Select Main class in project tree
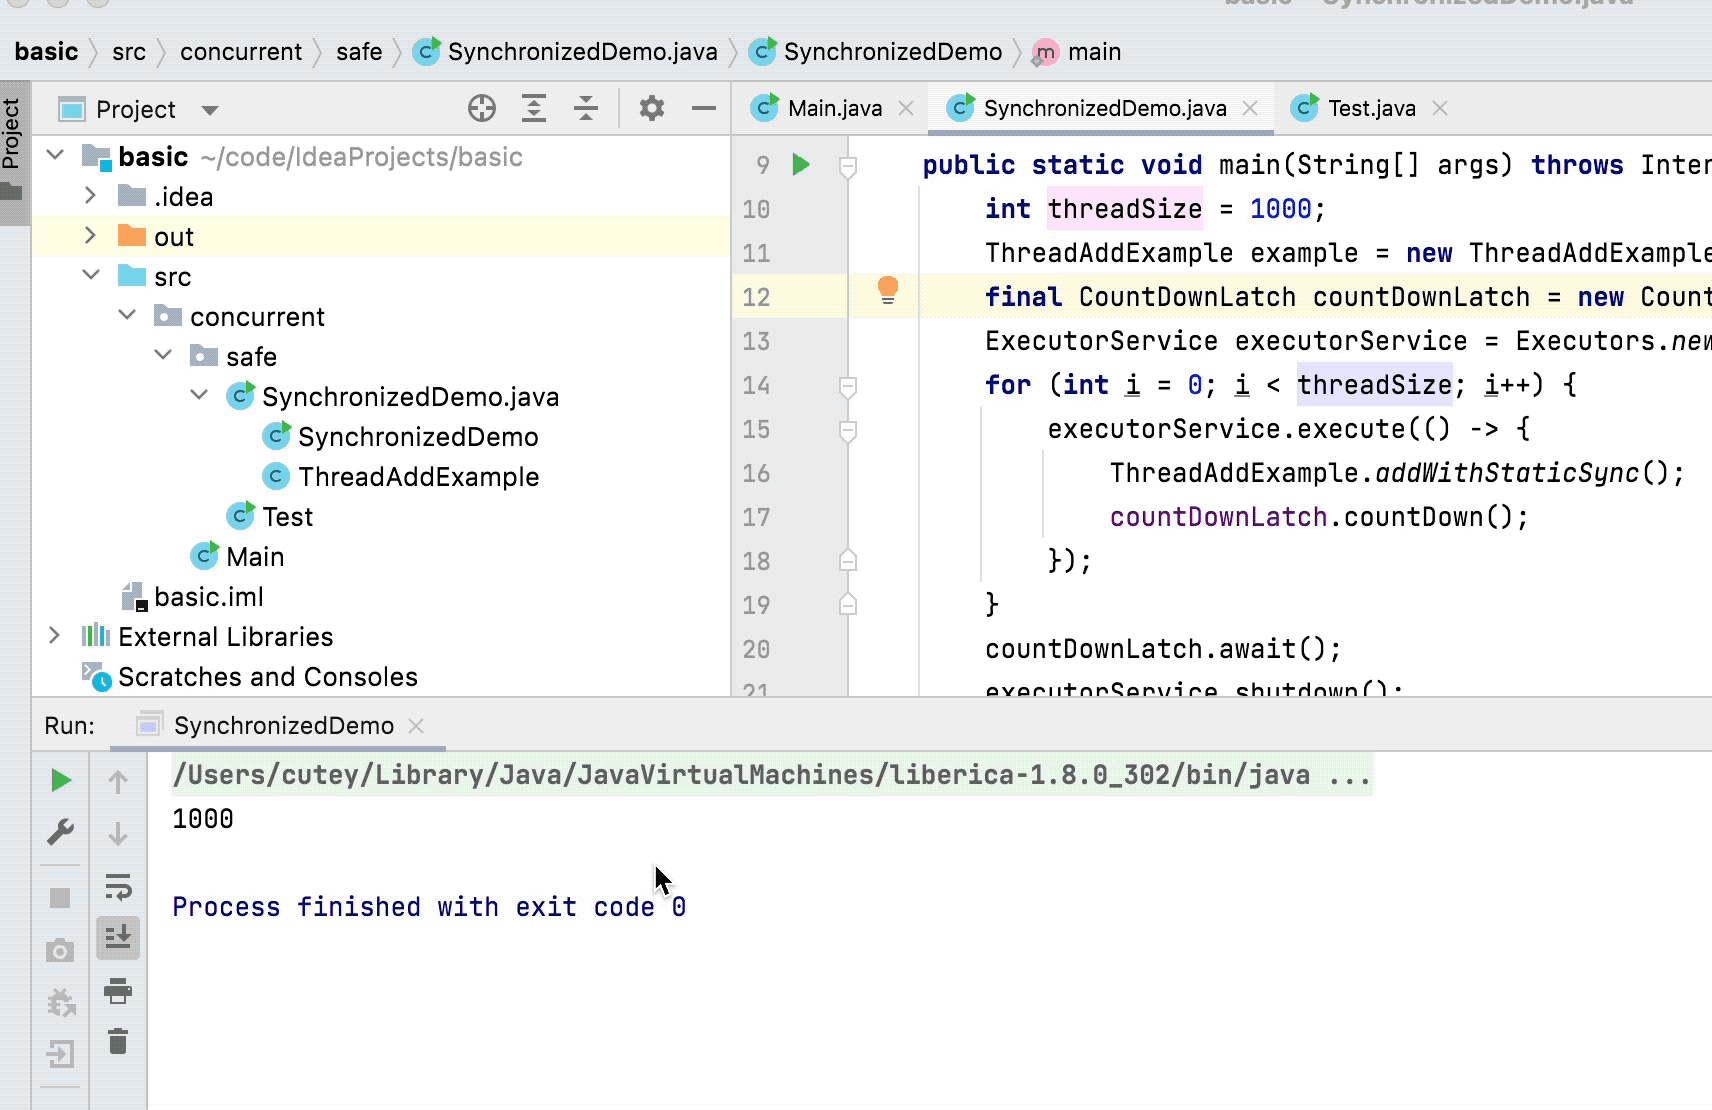 tap(238, 557)
